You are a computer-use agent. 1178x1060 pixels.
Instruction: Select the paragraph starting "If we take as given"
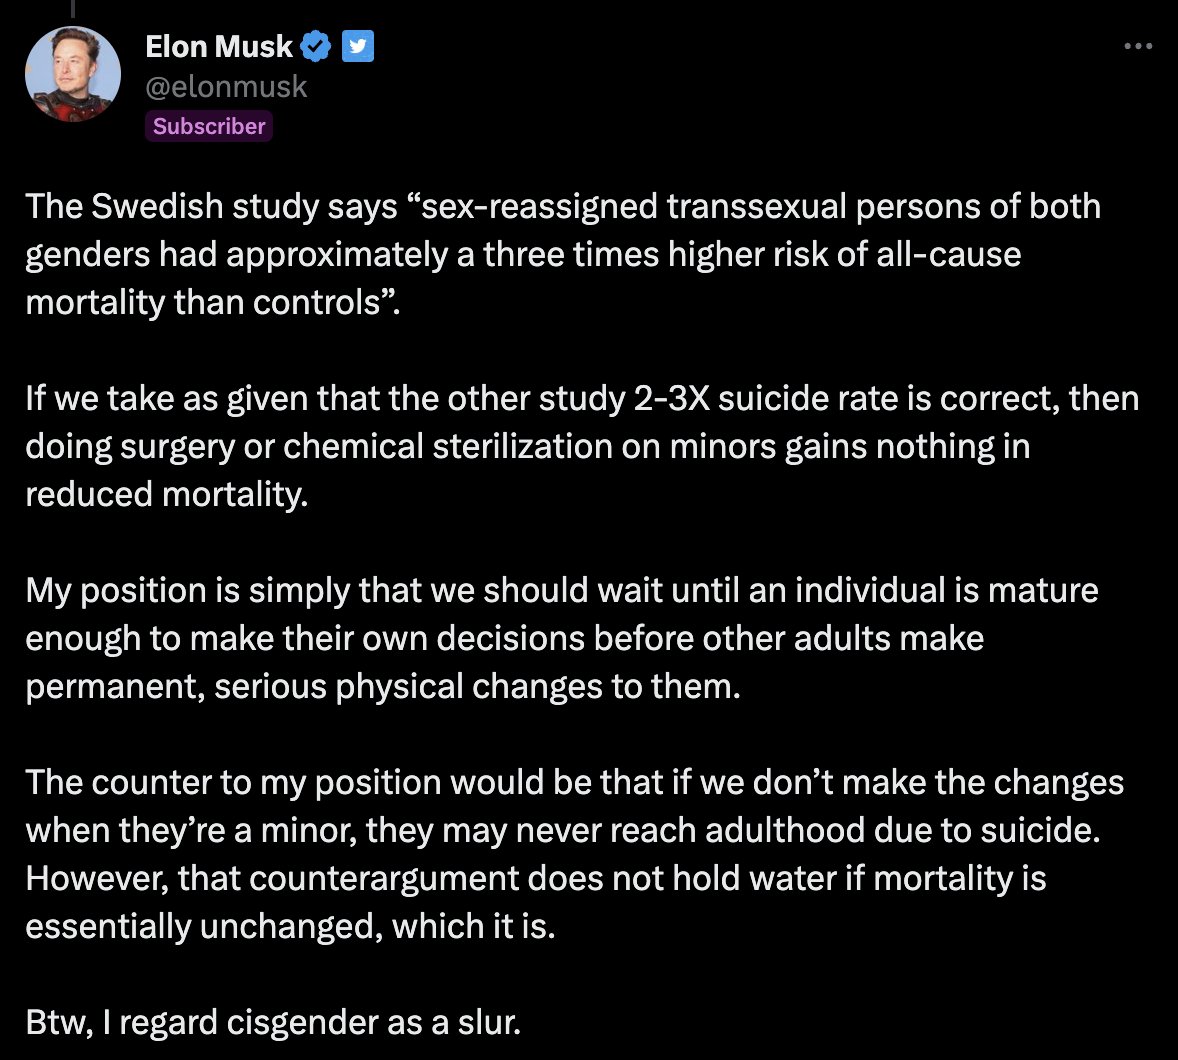point(581,446)
